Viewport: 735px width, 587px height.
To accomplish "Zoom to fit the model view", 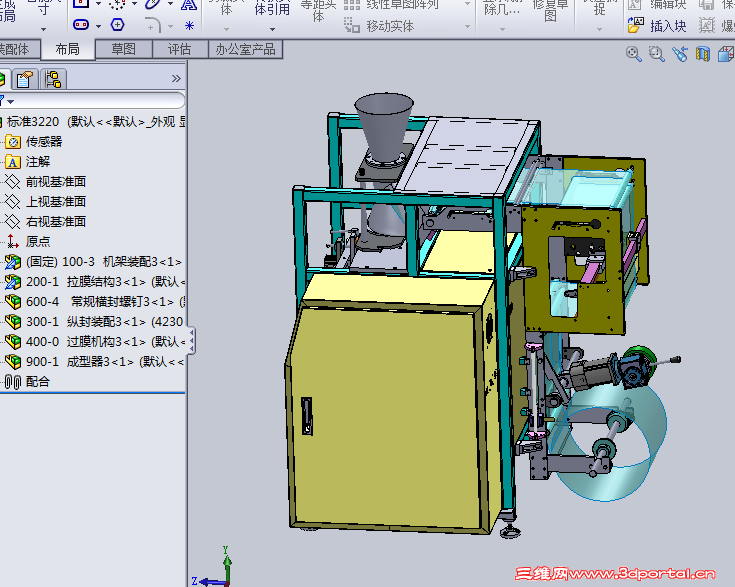I will click(634, 54).
